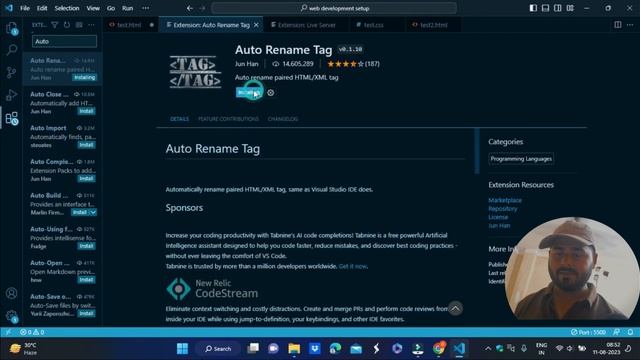This screenshot has width=640, height=360.
Task: Go forward with the right arrow
Action: pos(202,8)
